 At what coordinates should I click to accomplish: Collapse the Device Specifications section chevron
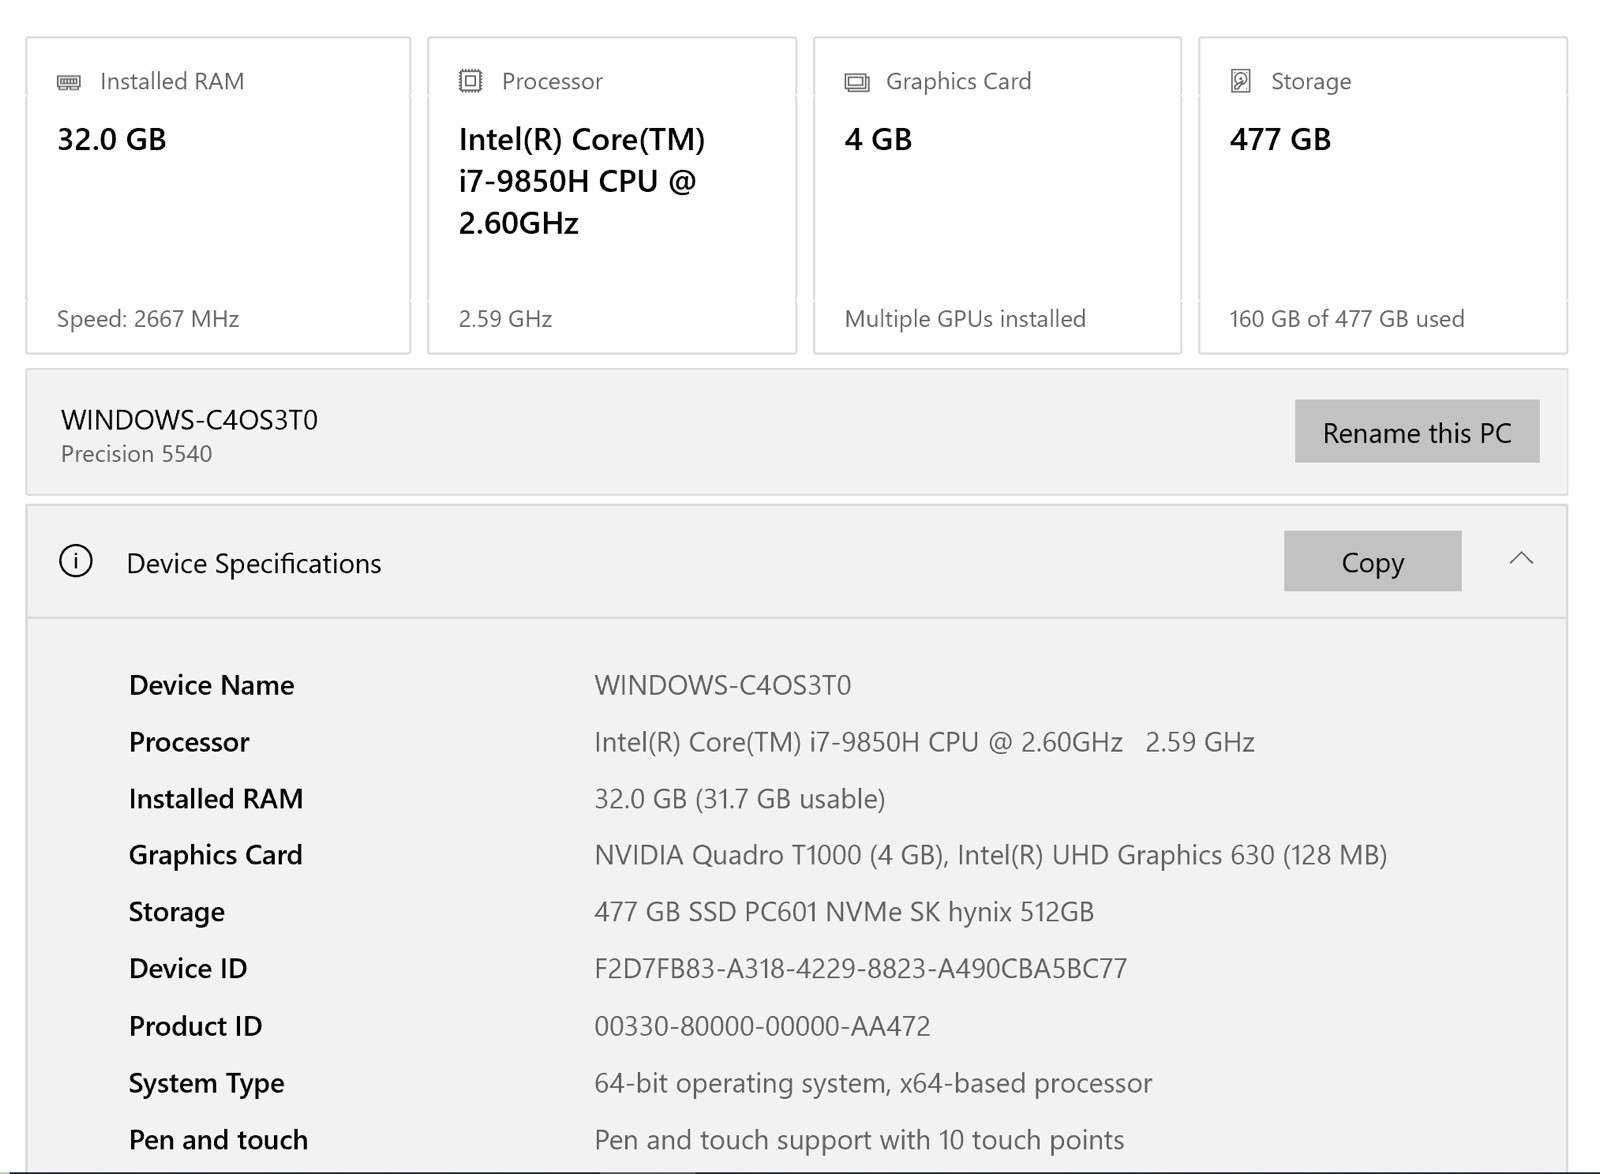(1521, 559)
